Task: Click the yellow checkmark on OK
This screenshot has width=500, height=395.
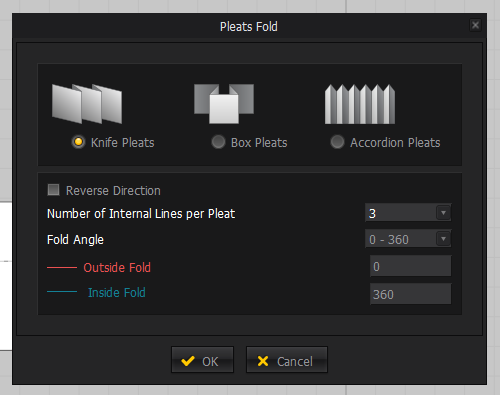Action: 188,361
